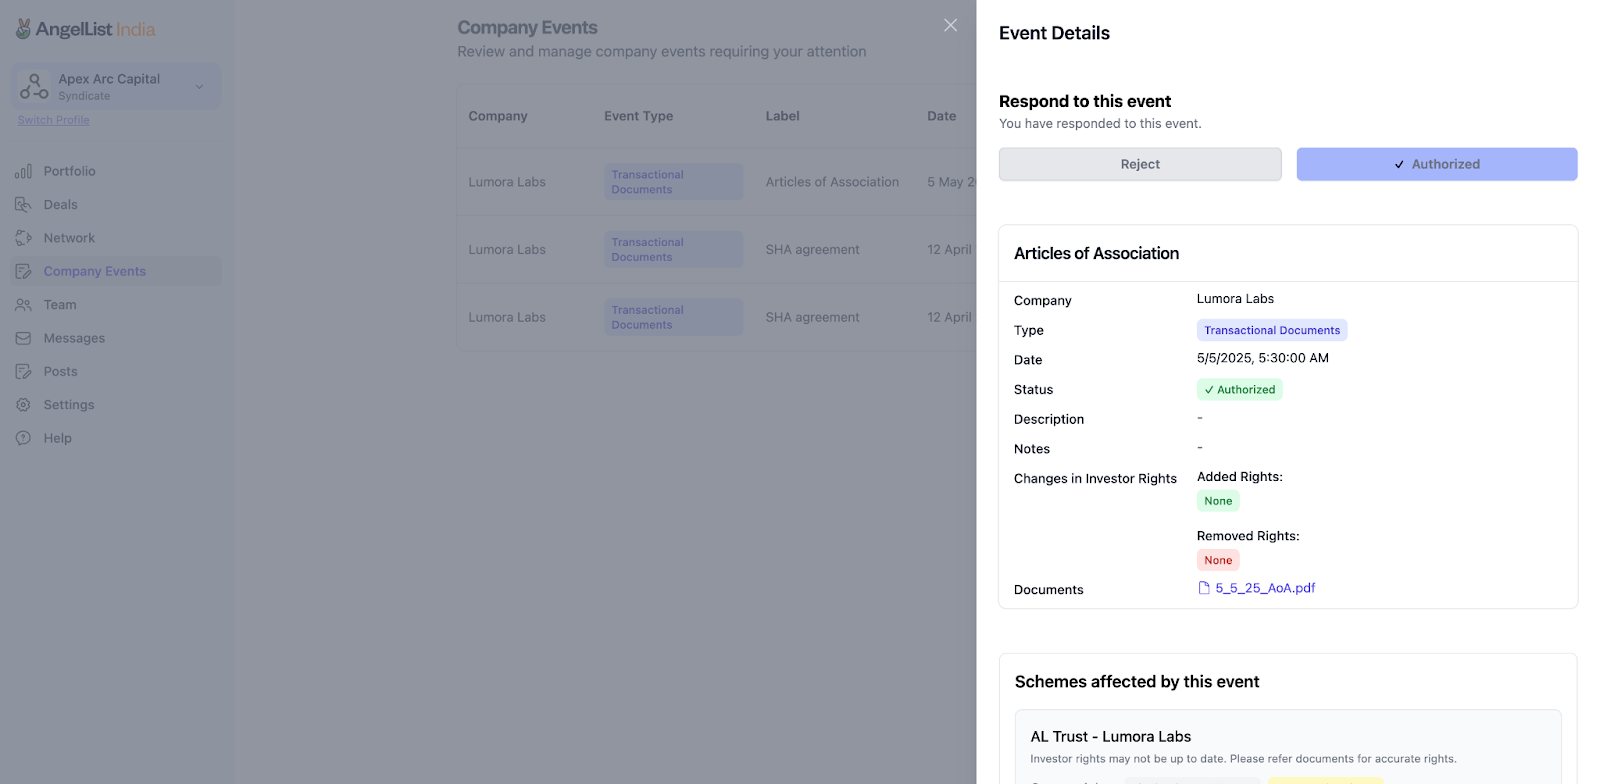Viewport: 1600px width, 784px height.
Task: Click the Company column header
Action: coord(498,116)
